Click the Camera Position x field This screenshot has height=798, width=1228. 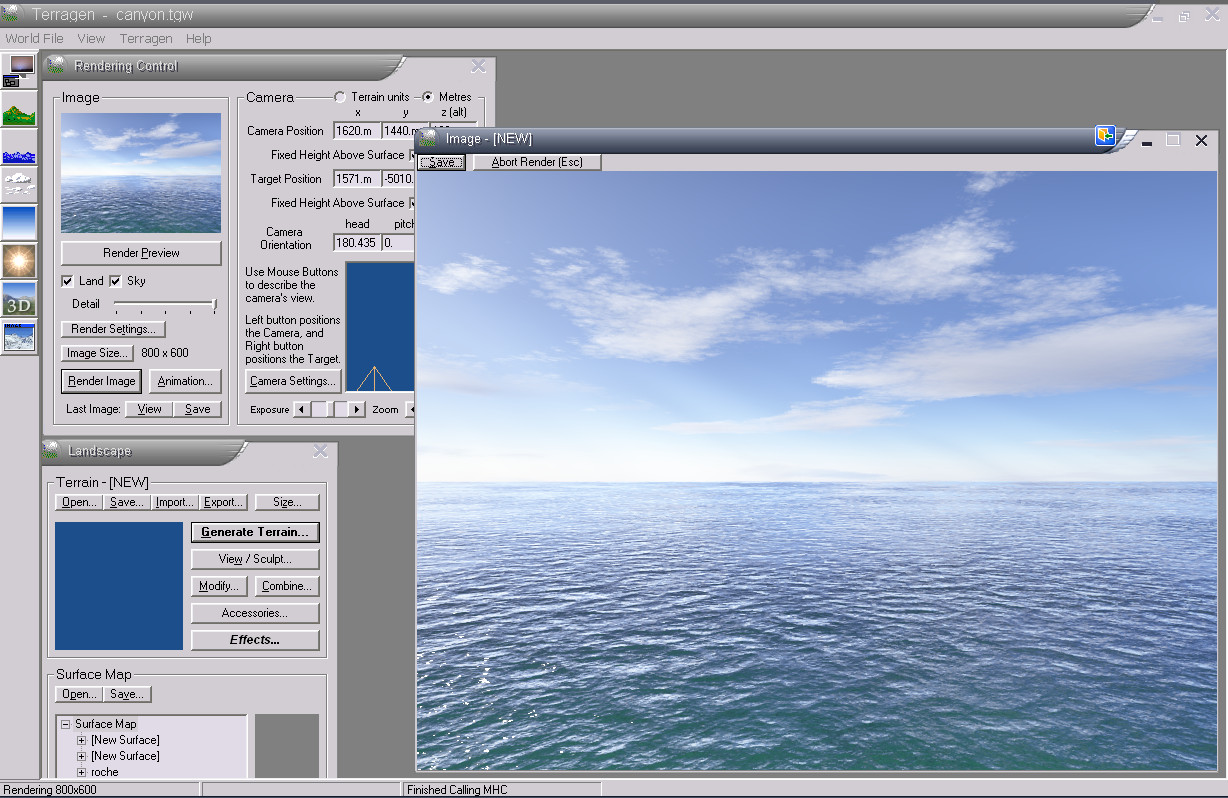click(x=357, y=131)
